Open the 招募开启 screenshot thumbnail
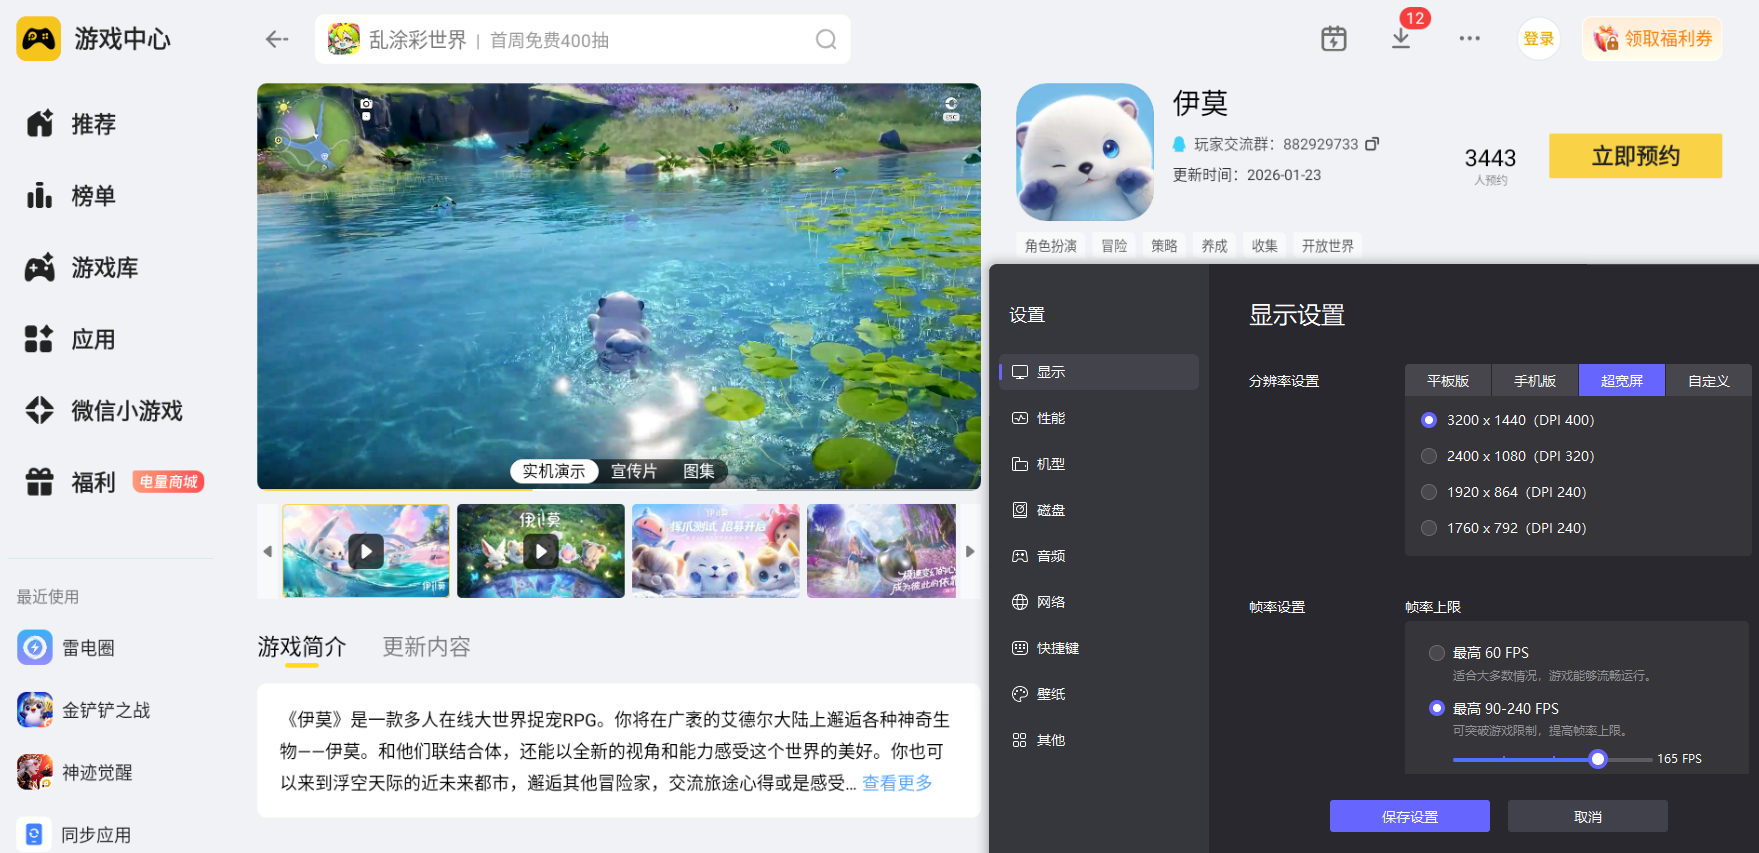This screenshot has height=853, width=1759. [716, 551]
